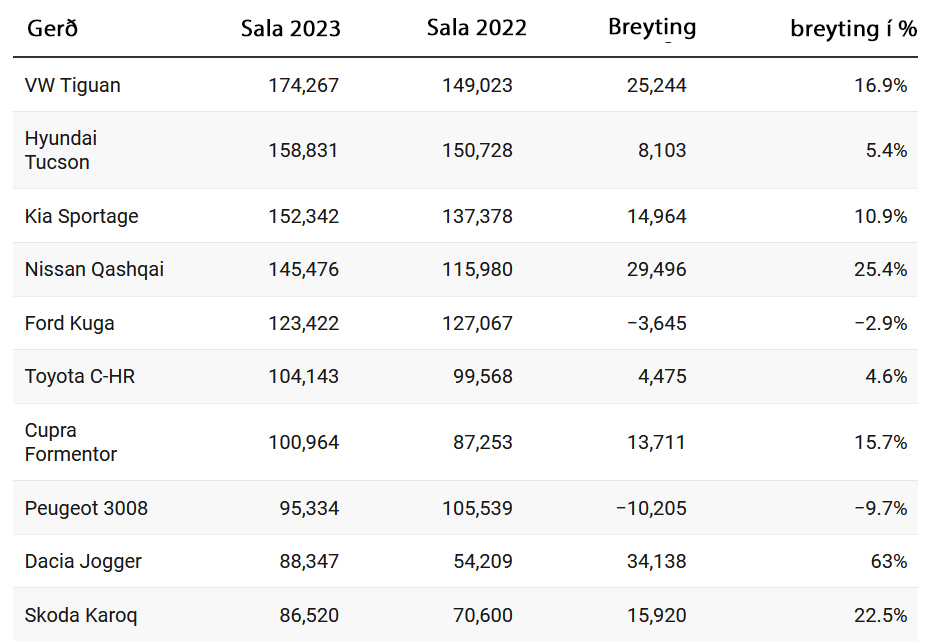Select the 25.4% percentage for Qashqai
The height and width of the screenshot is (644, 947).
881,270
